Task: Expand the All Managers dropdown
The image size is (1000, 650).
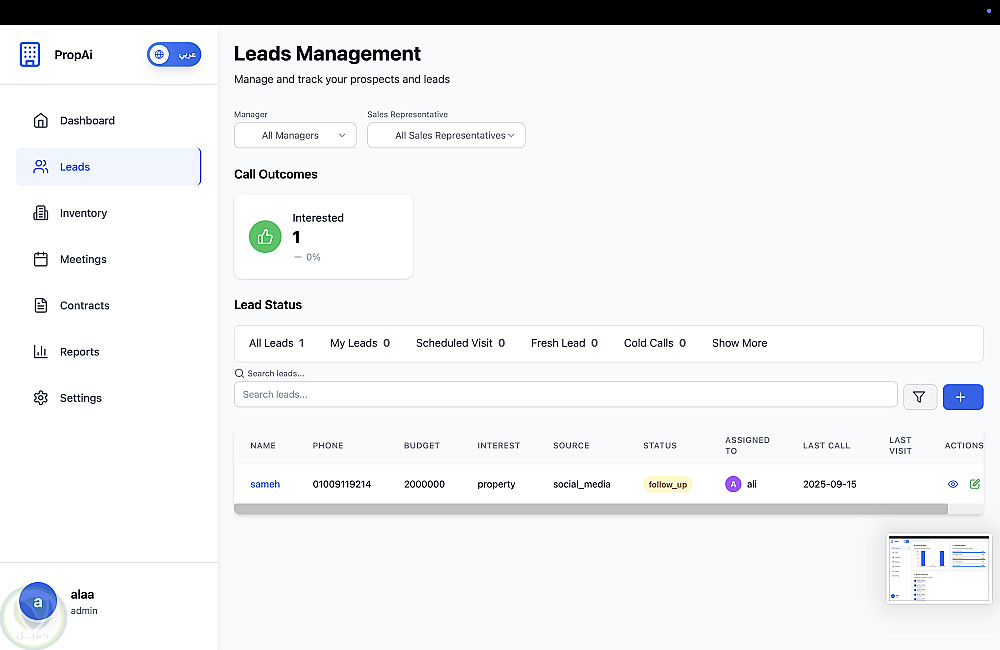Action: (295, 135)
